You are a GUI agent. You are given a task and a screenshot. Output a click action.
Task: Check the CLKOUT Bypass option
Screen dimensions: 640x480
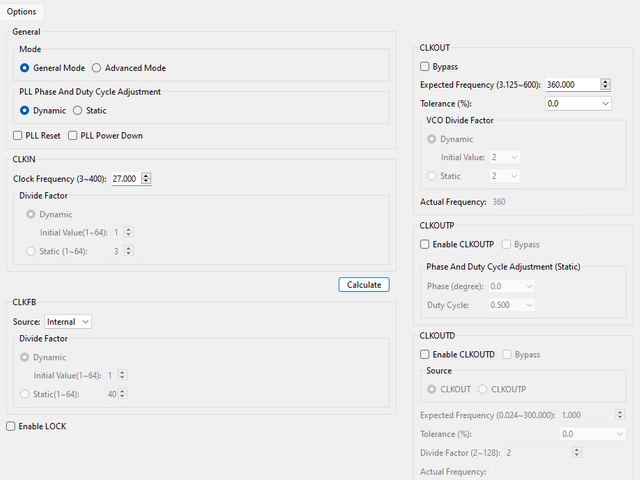(x=425, y=67)
